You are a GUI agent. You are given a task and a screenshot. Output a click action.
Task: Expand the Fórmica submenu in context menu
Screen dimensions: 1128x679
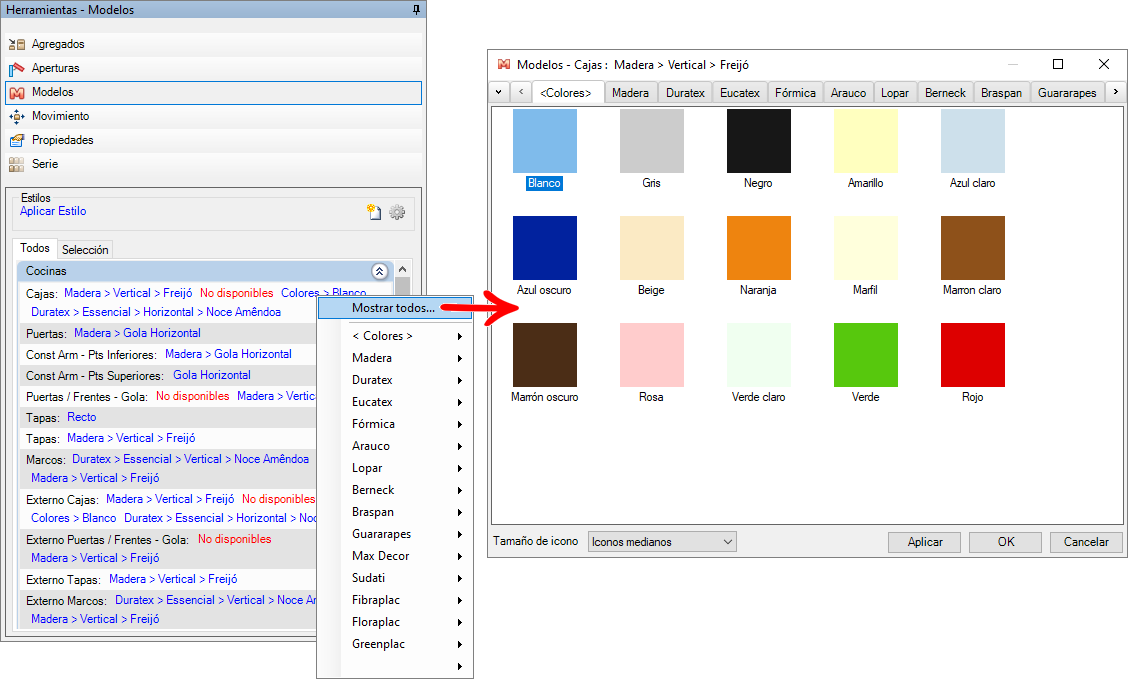[x=460, y=424]
